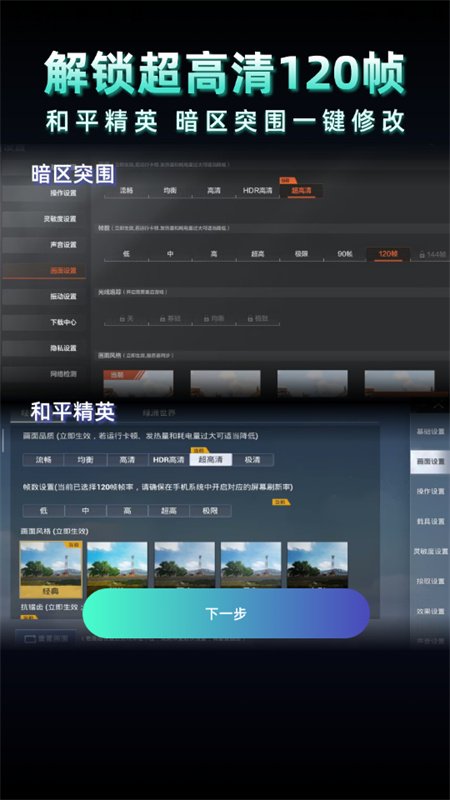This screenshot has width=450, height=800.
Task: Click the 画面品质 (立即生效) description text
Action: click(x=141, y=436)
